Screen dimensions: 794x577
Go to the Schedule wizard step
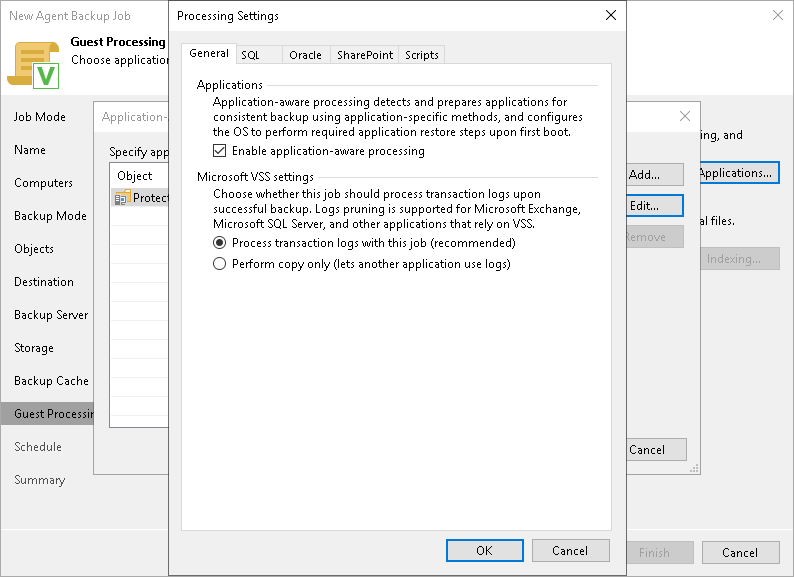coord(38,447)
